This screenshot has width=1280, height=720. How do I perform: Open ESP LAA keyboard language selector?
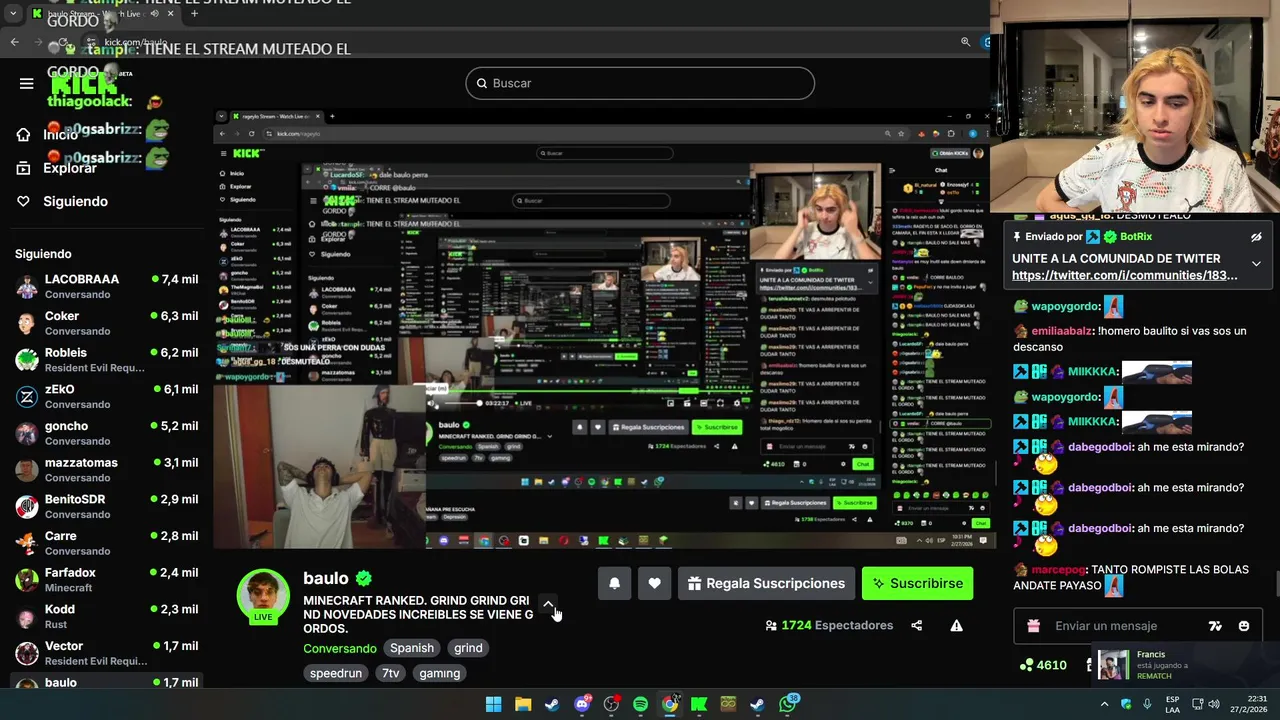tap(1173, 704)
